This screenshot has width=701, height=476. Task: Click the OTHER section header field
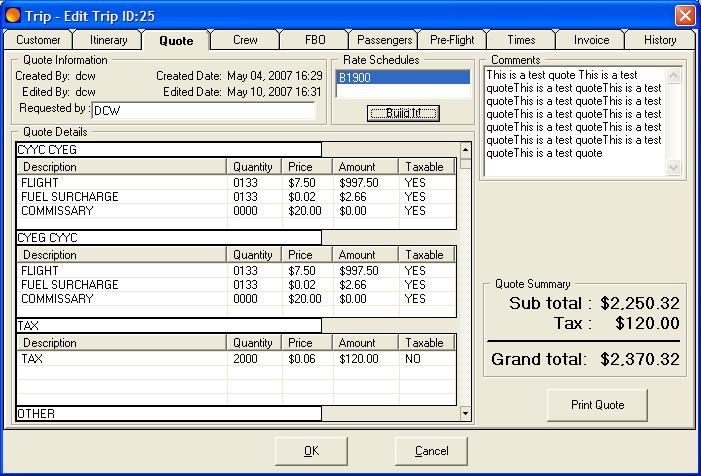(169, 414)
